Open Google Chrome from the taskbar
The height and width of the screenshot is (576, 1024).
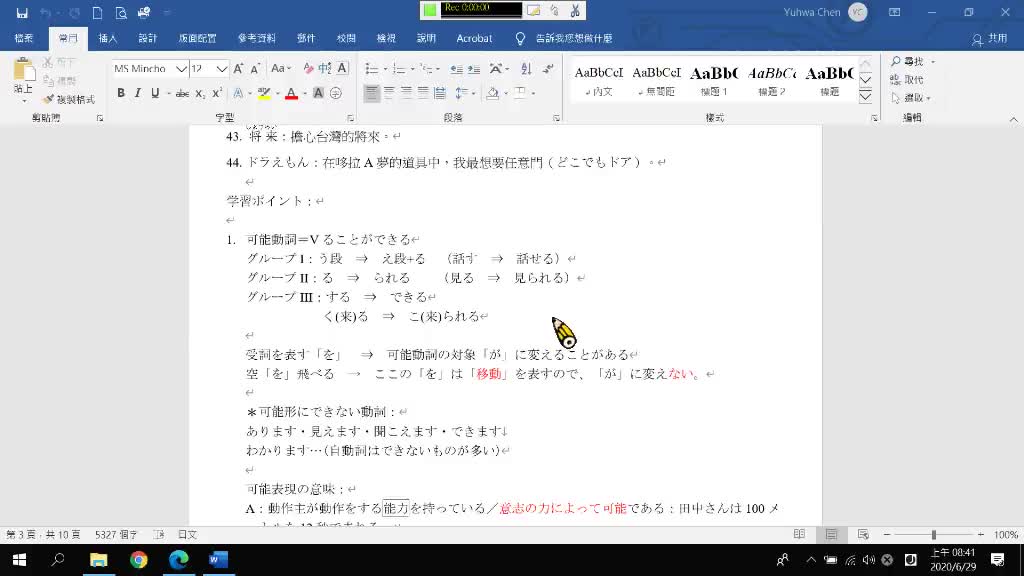click(138, 560)
